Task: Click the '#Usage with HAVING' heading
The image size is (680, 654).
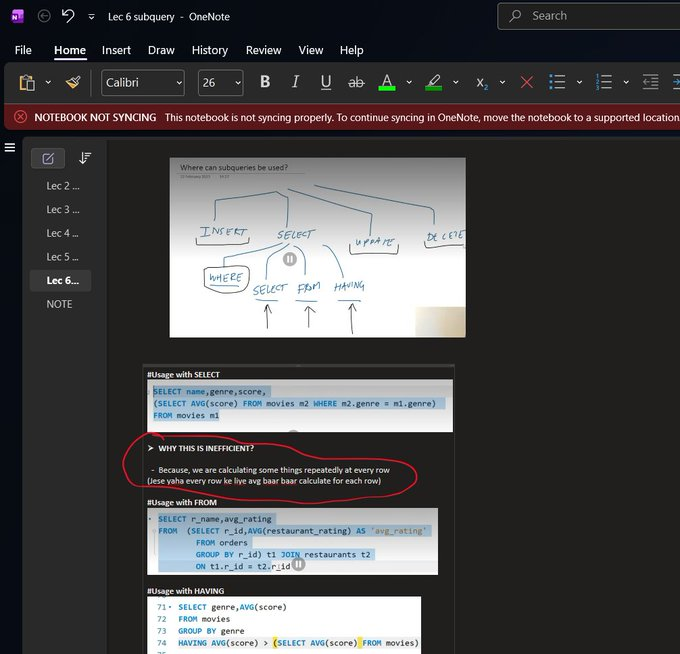Action: (x=186, y=591)
